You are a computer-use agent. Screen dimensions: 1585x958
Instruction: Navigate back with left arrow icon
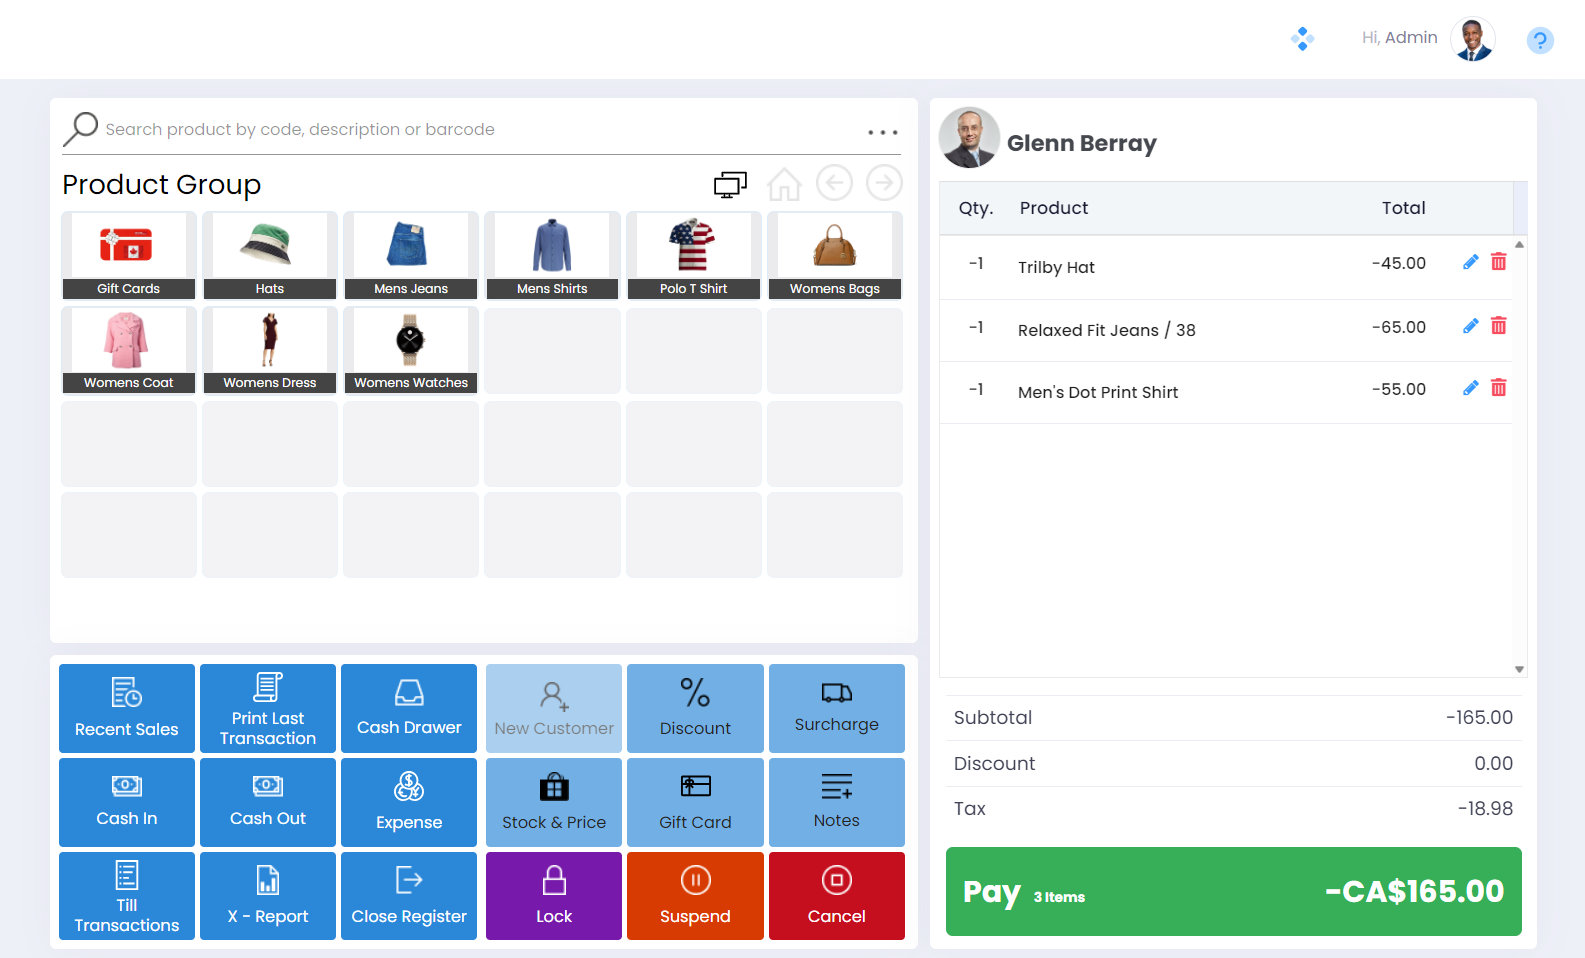pyautogui.click(x=834, y=183)
